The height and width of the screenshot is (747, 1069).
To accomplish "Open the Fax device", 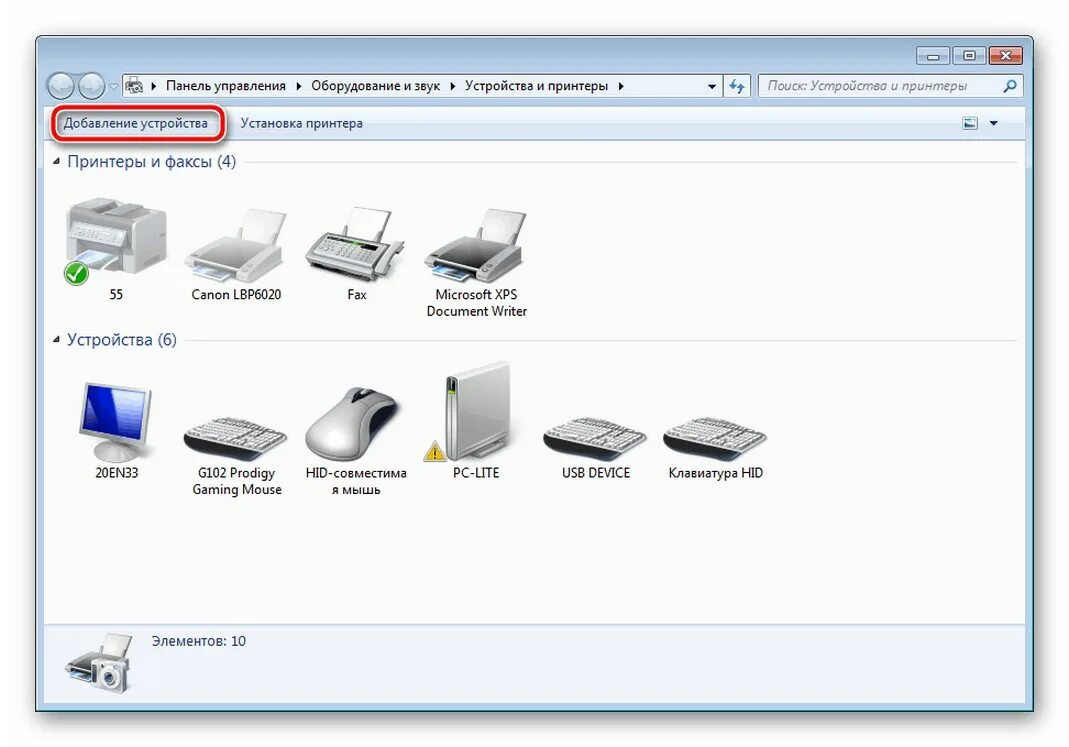I will point(356,245).
